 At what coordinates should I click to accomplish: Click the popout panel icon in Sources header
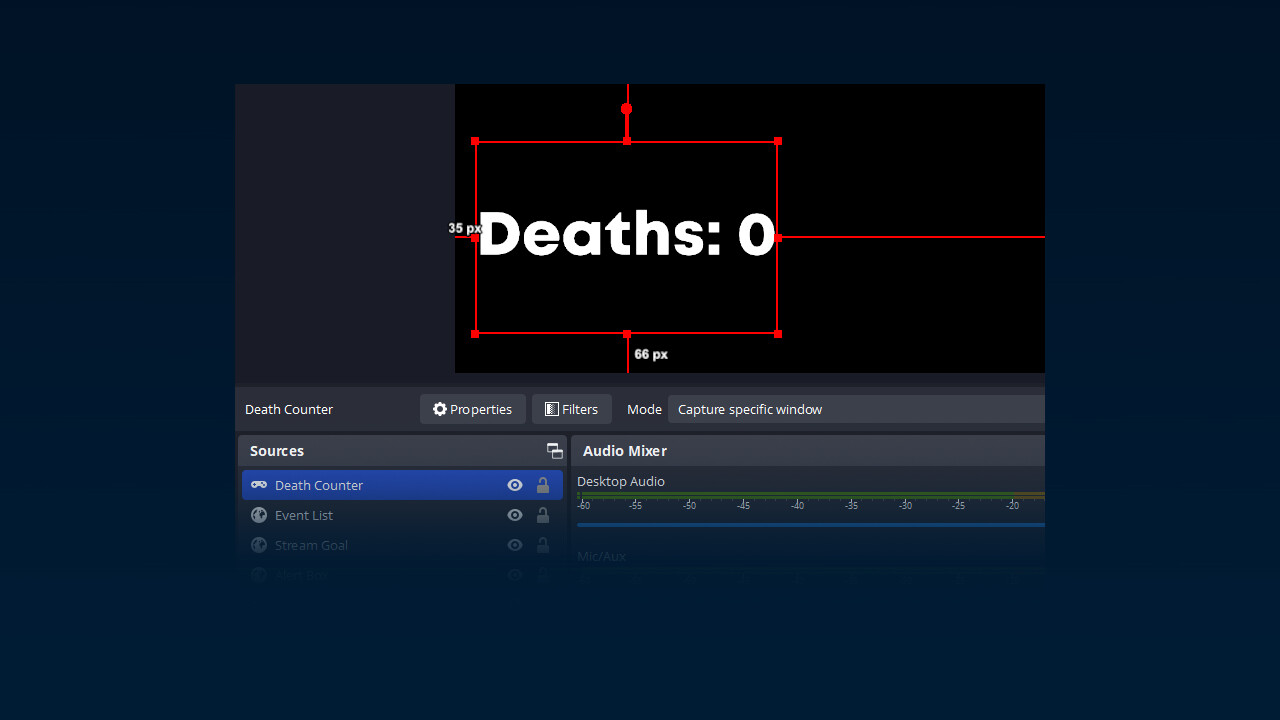point(554,451)
